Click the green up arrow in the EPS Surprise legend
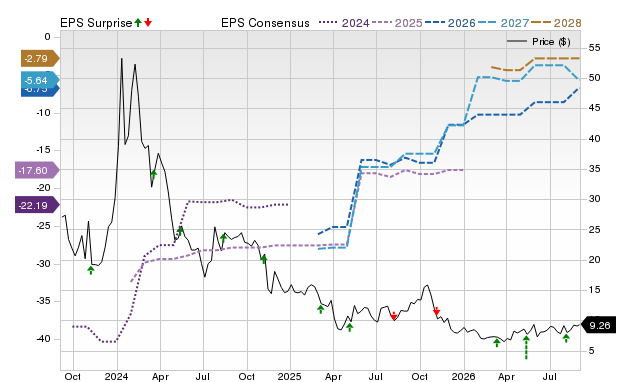Screen dimensions: 640x382 click(x=138, y=22)
